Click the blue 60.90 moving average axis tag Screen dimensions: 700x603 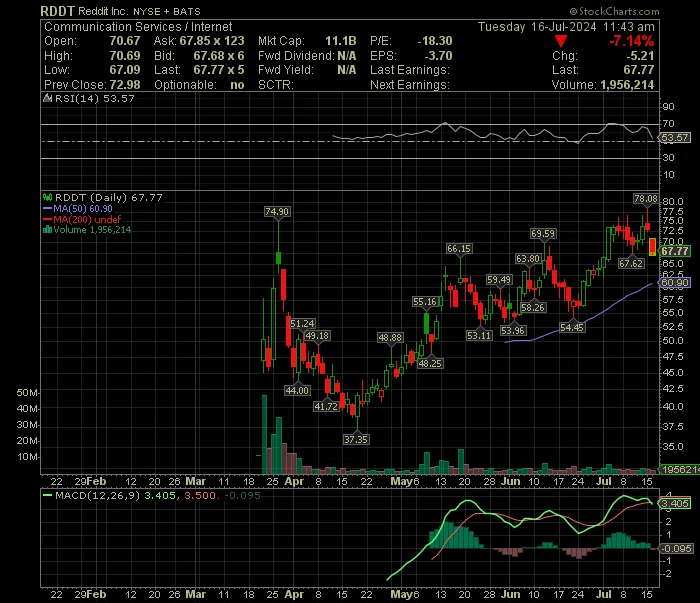coord(675,283)
